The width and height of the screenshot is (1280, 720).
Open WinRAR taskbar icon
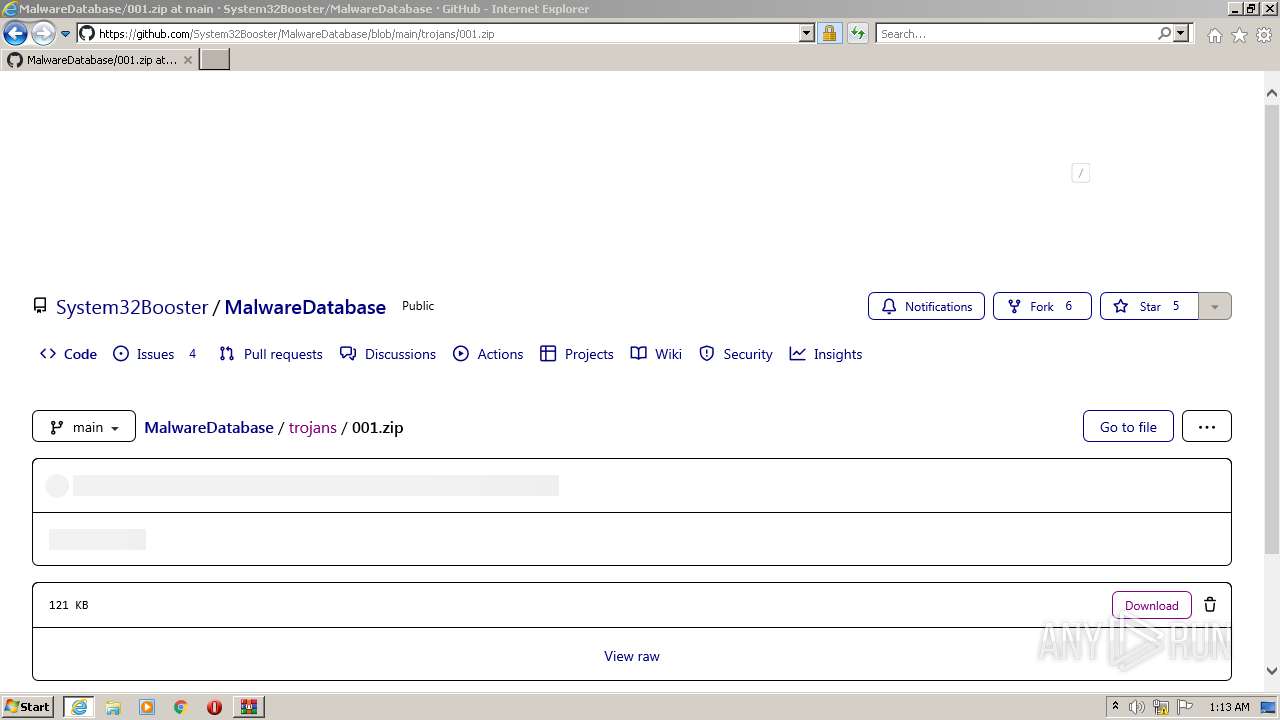249,707
